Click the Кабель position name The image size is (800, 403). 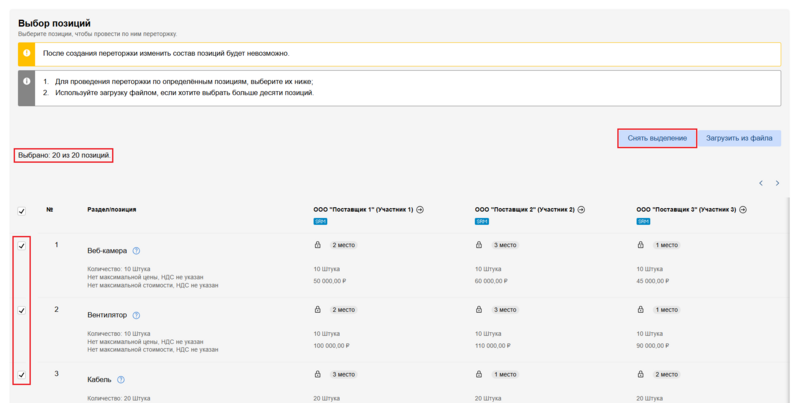click(99, 380)
